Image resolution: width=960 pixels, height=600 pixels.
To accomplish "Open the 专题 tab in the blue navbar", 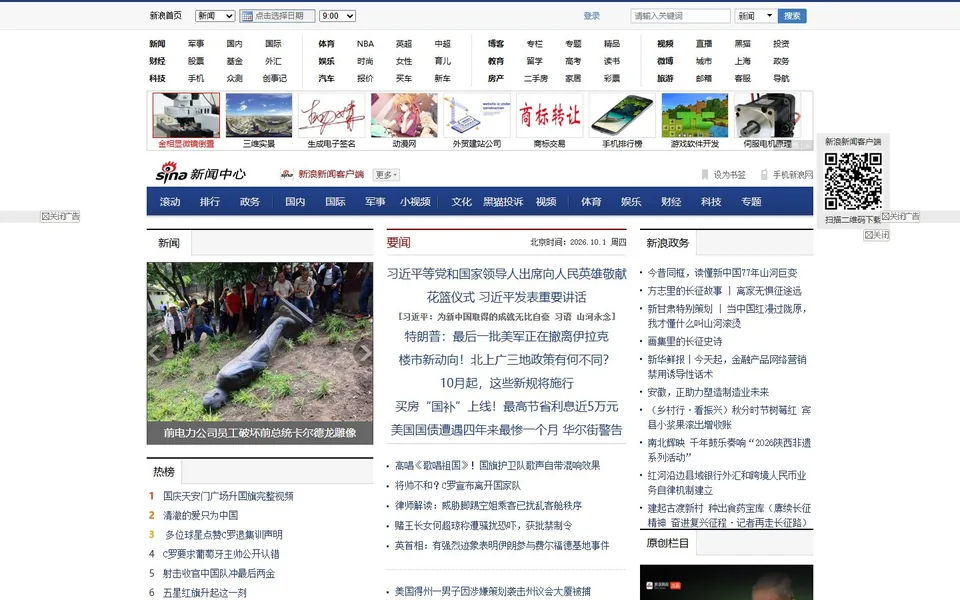I will pos(751,201).
